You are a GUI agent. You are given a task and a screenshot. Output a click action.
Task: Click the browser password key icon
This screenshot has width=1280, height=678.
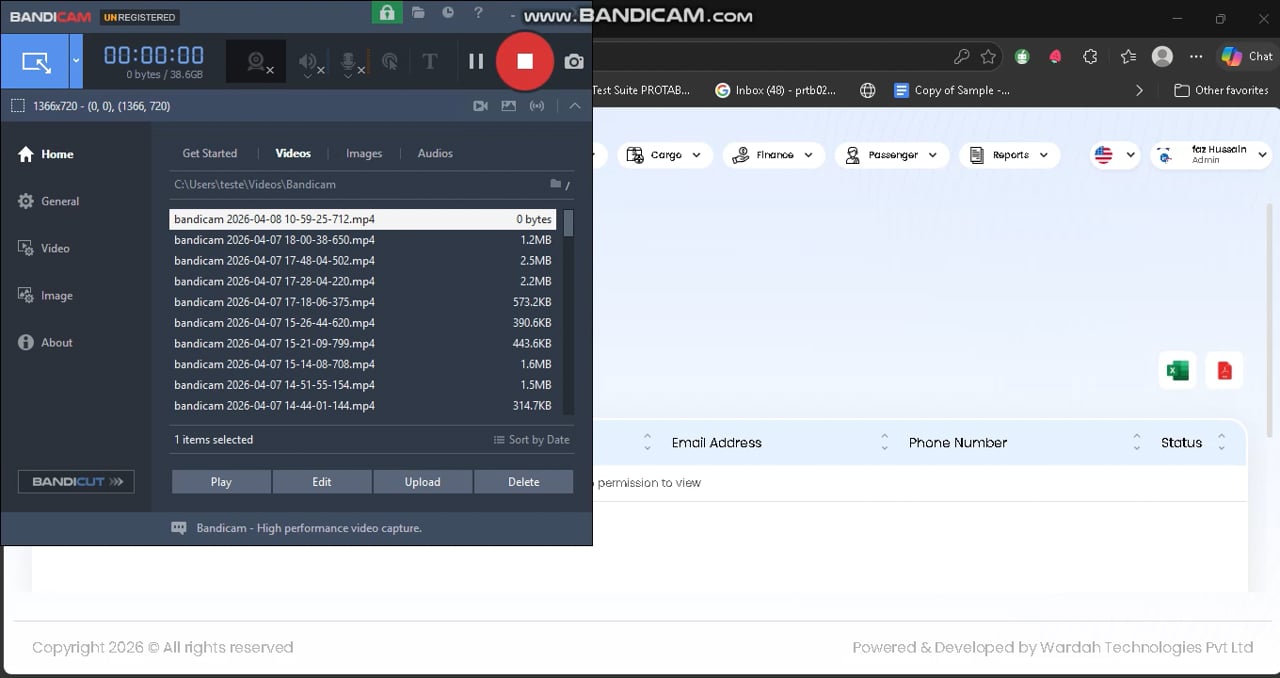click(962, 57)
